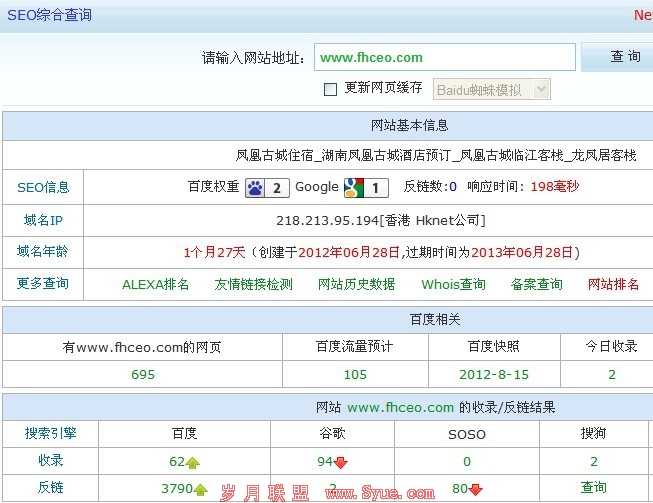Click the Google PageRank icon
This screenshot has height=503, width=653.
(x=352, y=187)
